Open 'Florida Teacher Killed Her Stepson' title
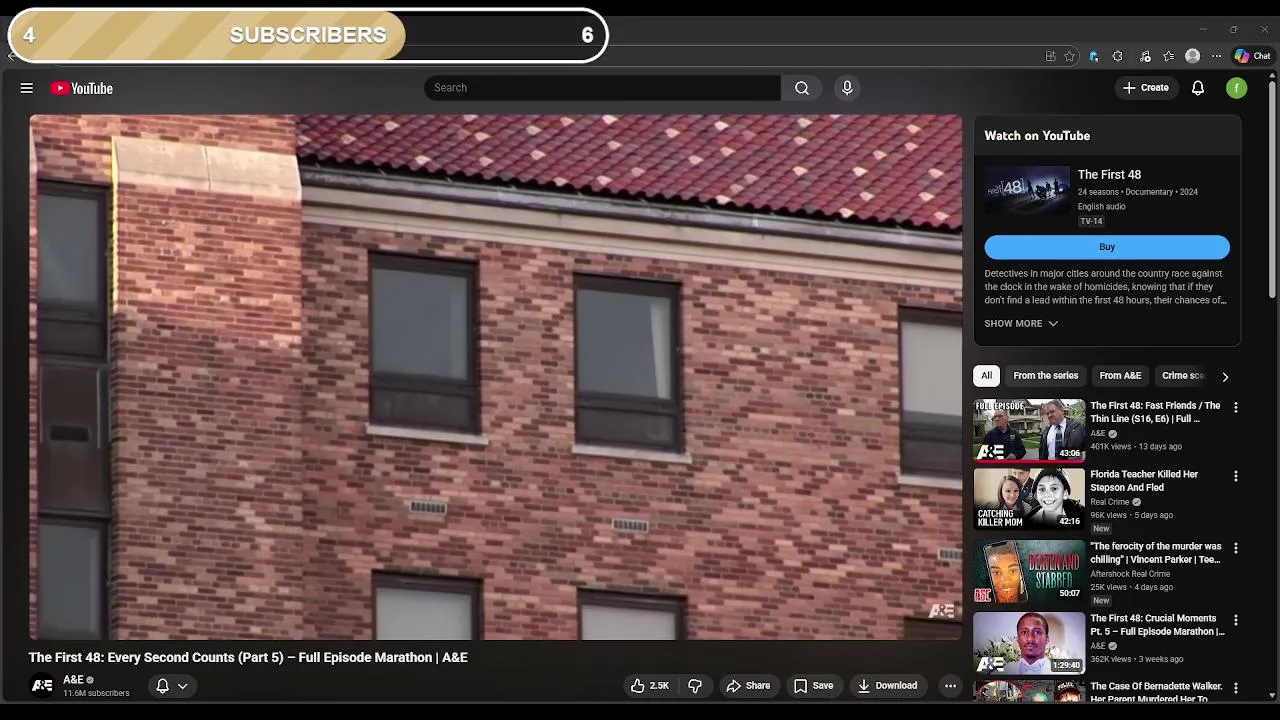Viewport: 1280px width, 720px height. point(1144,481)
